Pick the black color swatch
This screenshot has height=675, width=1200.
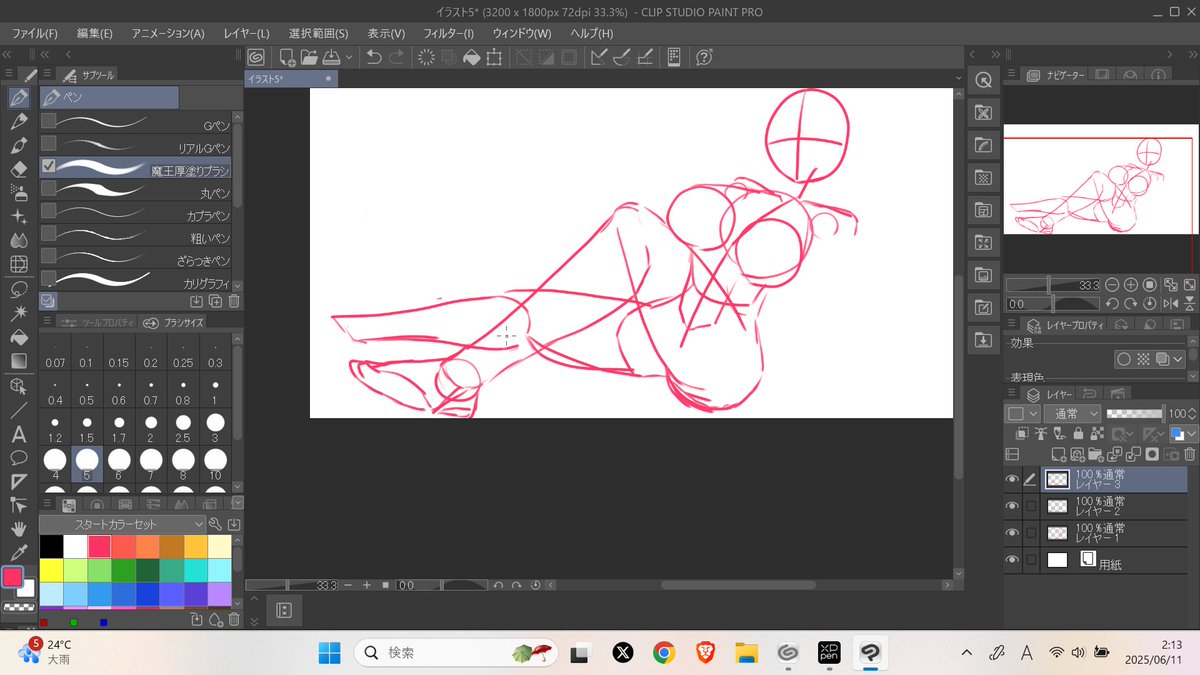pyautogui.click(x=51, y=546)
